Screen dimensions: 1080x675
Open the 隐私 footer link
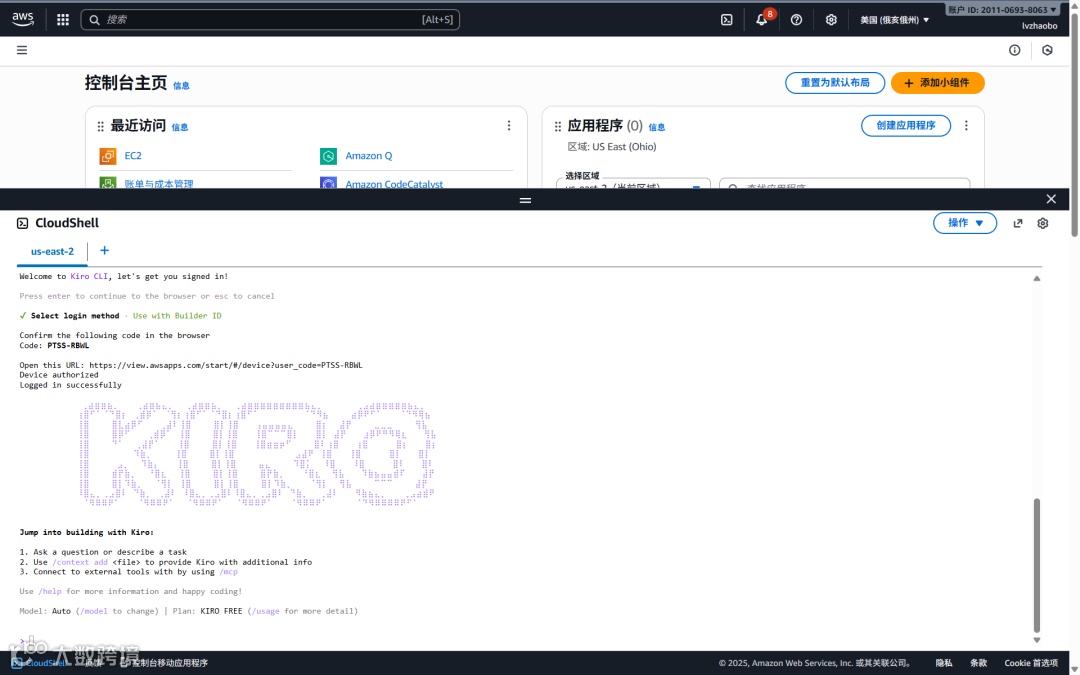944,663
